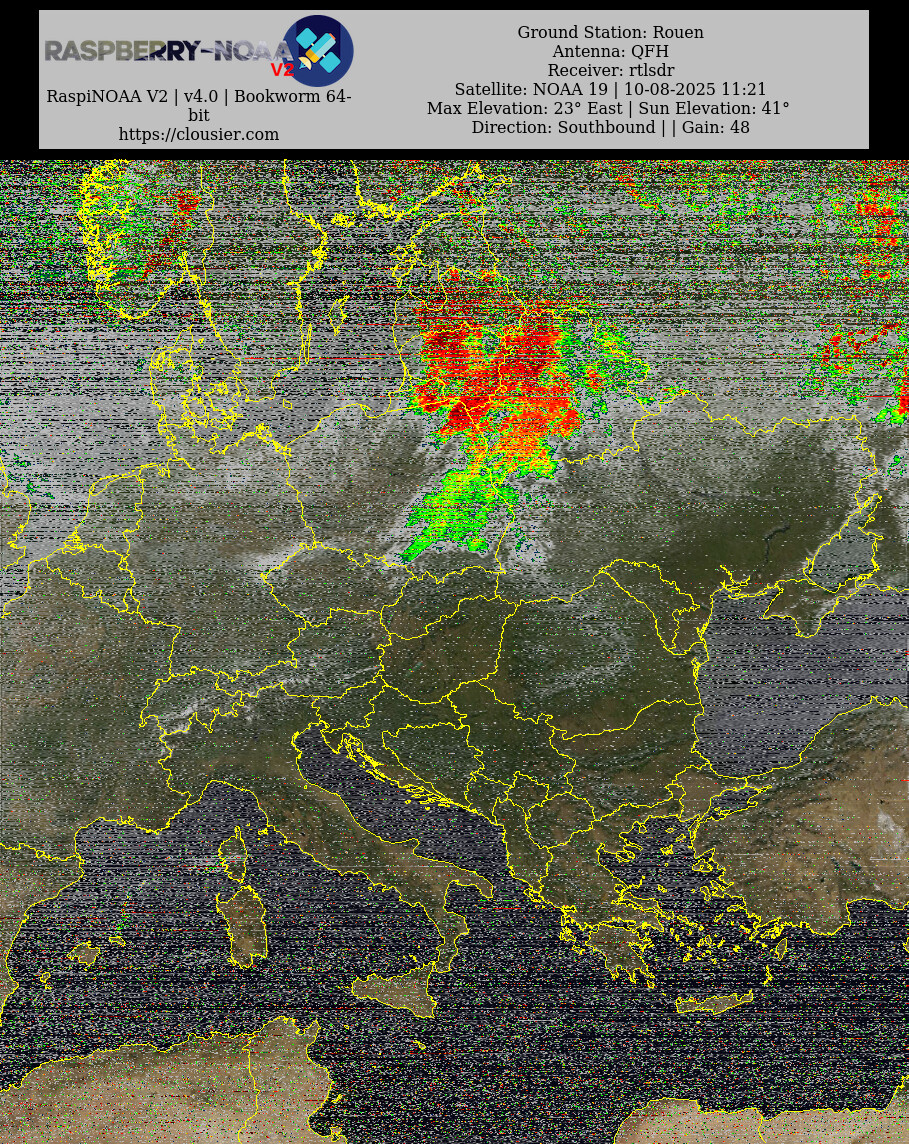Click the 'Receiver: rtlsdr' line
Image resolution: width=909 pixels, height=1144 pixels.
(x=611, y=70)
